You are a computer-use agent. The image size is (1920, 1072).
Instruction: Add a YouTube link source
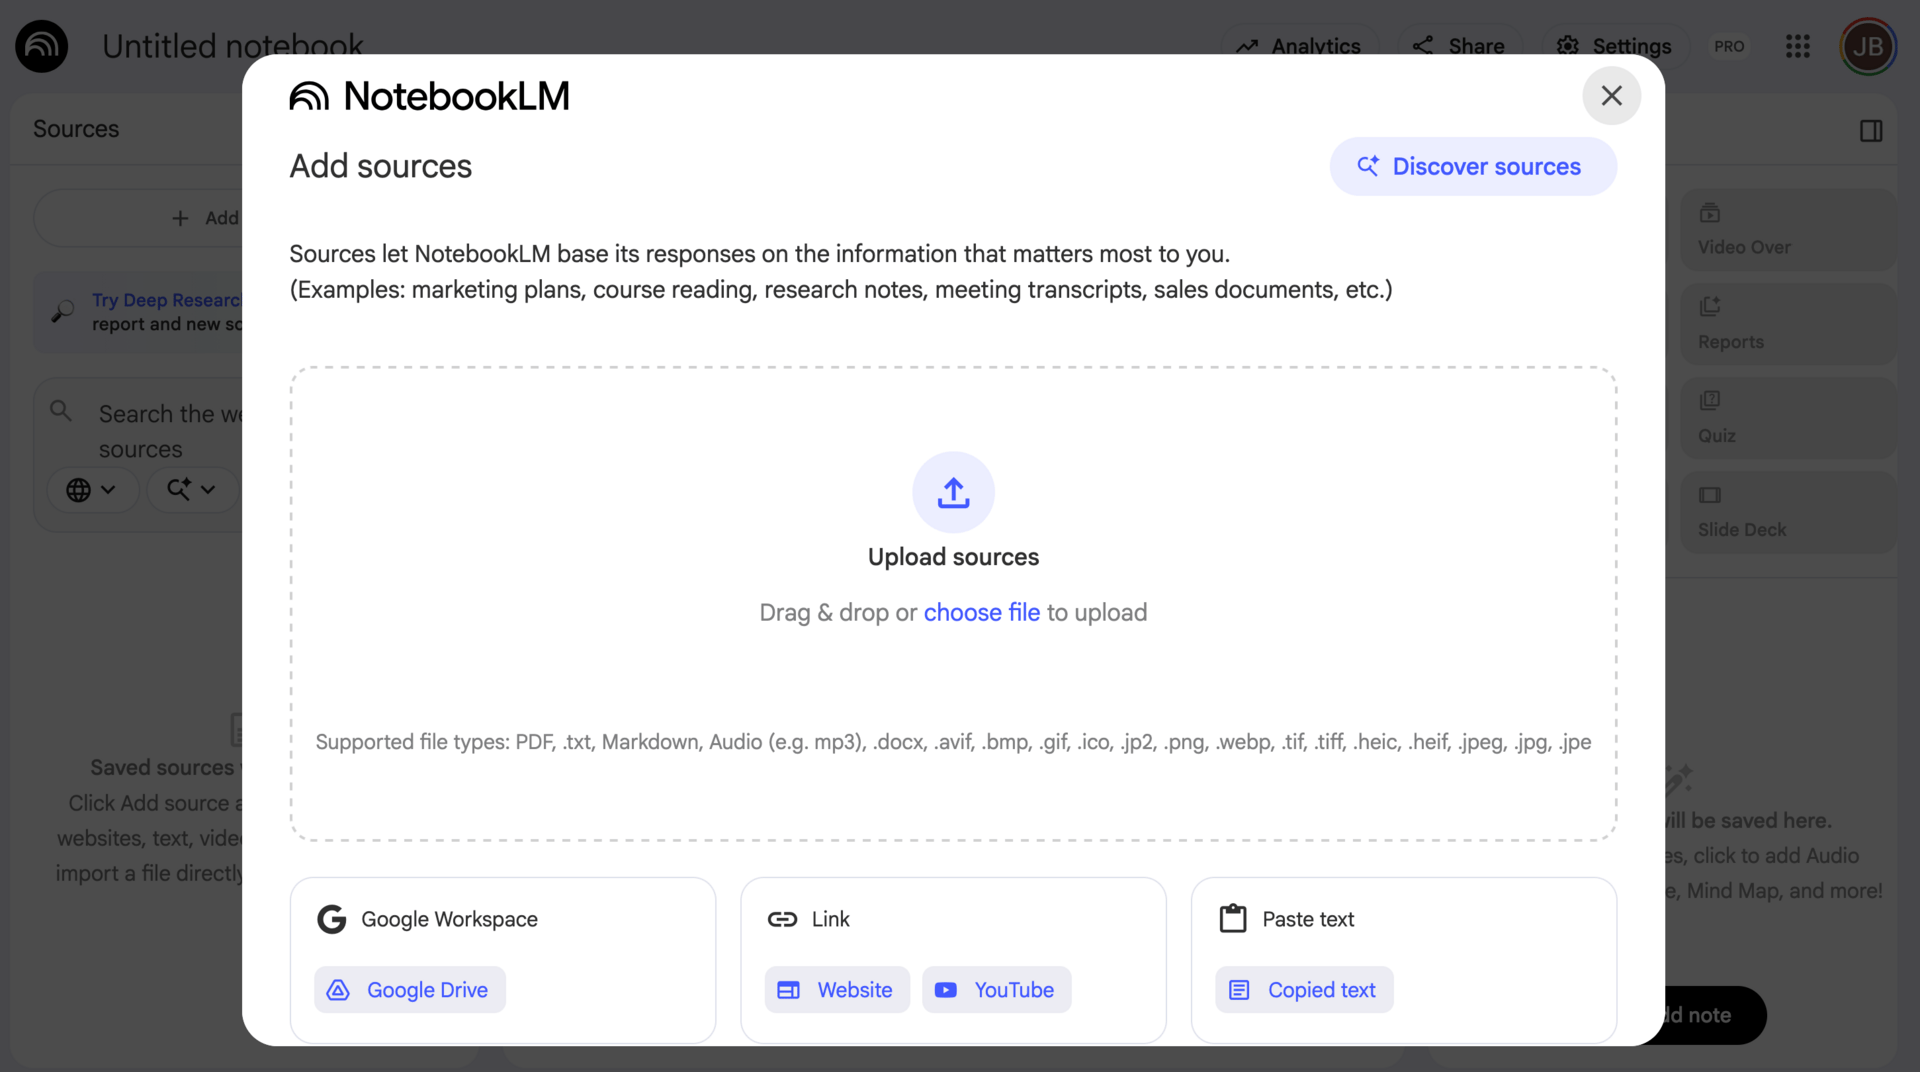[x=996, y=990]
